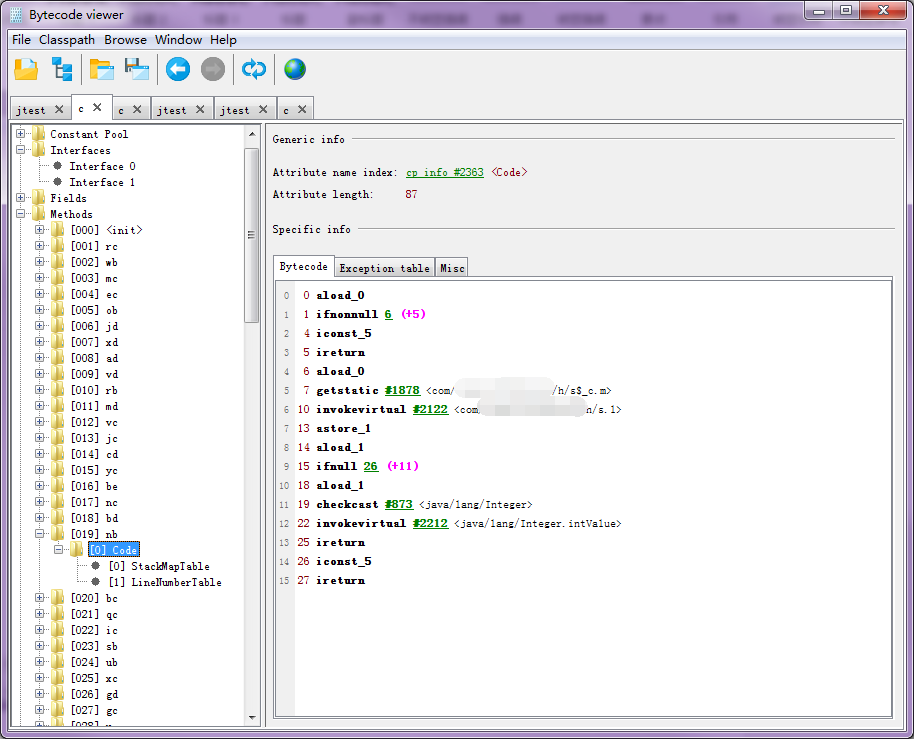Select the [0] StackMapTable tree item
The width and height of the screenshot is (914, 739).
coord(160,566)
